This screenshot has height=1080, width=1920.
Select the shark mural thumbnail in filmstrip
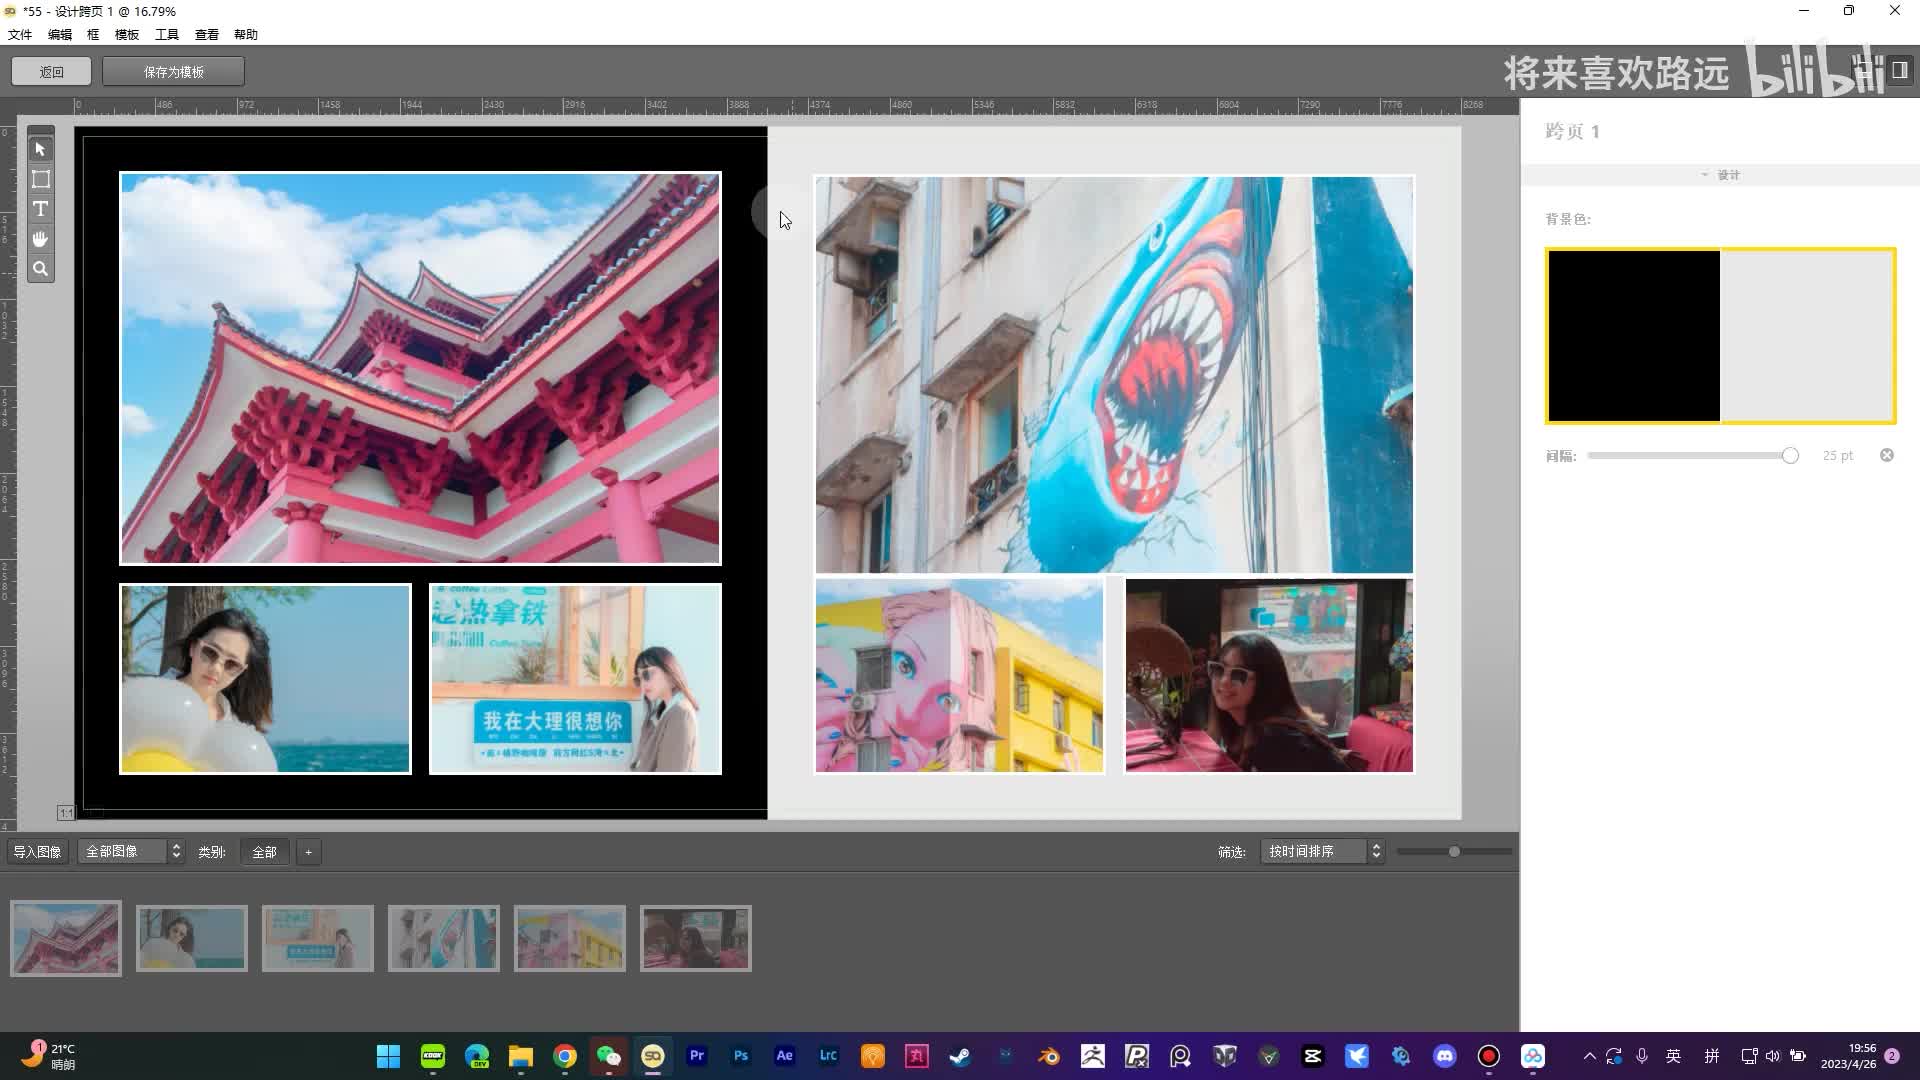click(x=443, y=938)
